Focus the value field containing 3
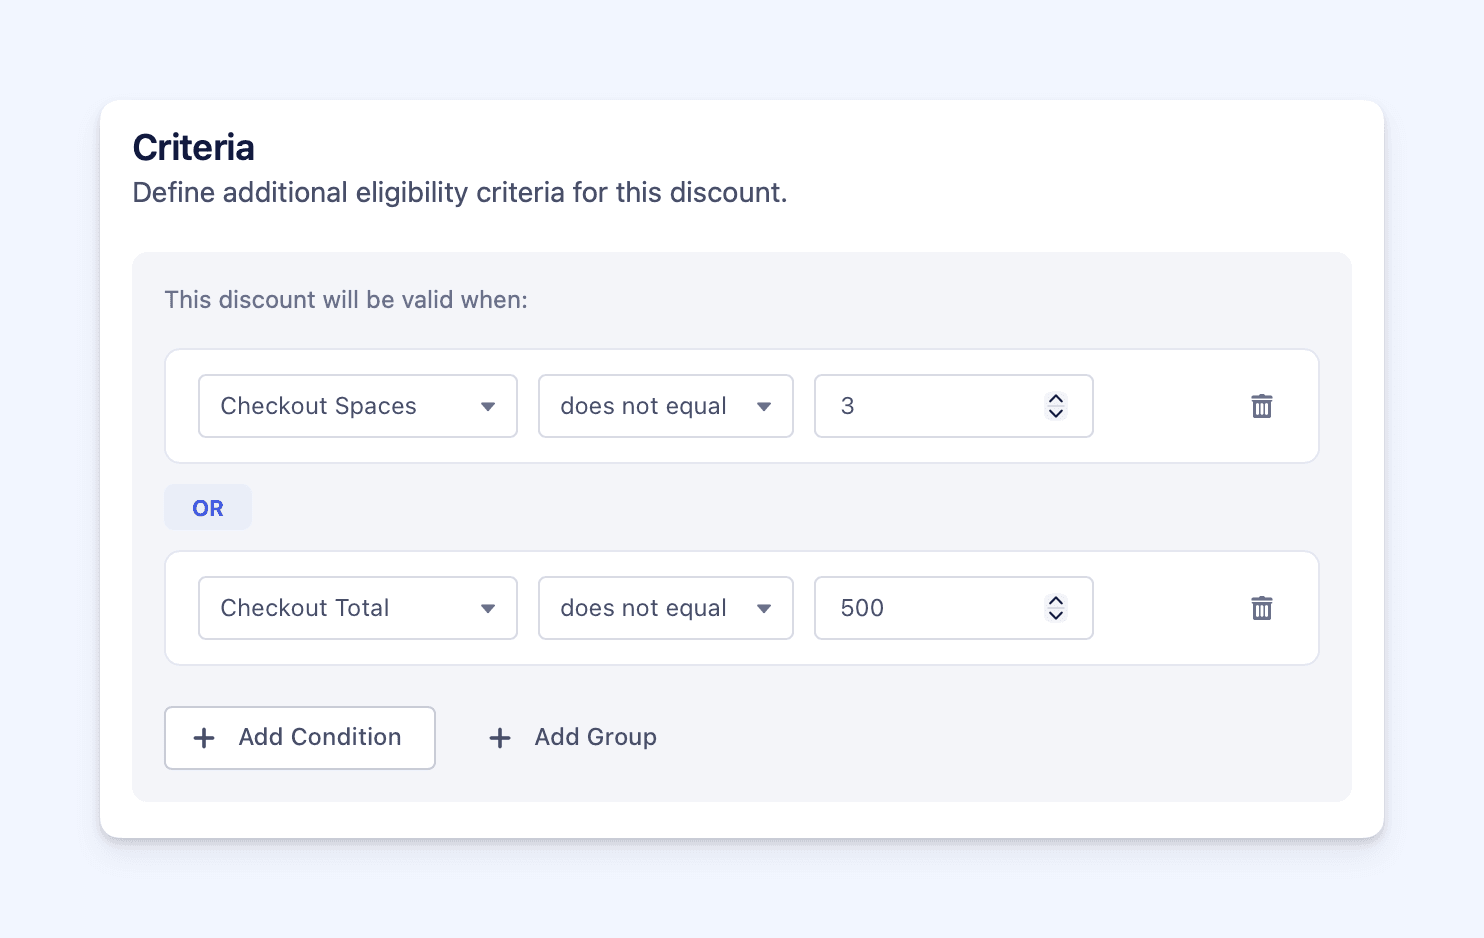The width and height of the screenshot is (1484, 938). coord(930,406)
